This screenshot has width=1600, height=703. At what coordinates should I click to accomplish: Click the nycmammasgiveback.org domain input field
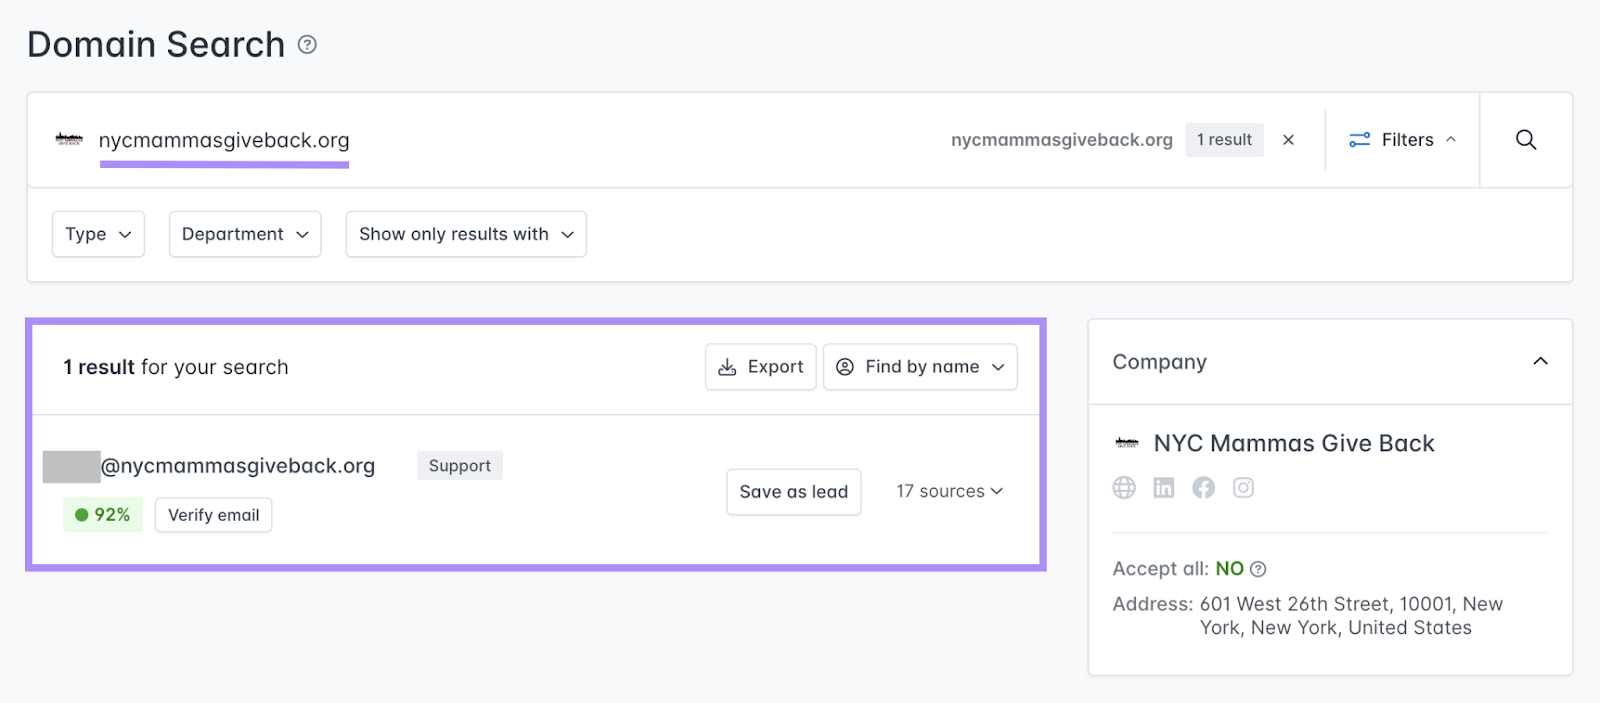point(224,141)
